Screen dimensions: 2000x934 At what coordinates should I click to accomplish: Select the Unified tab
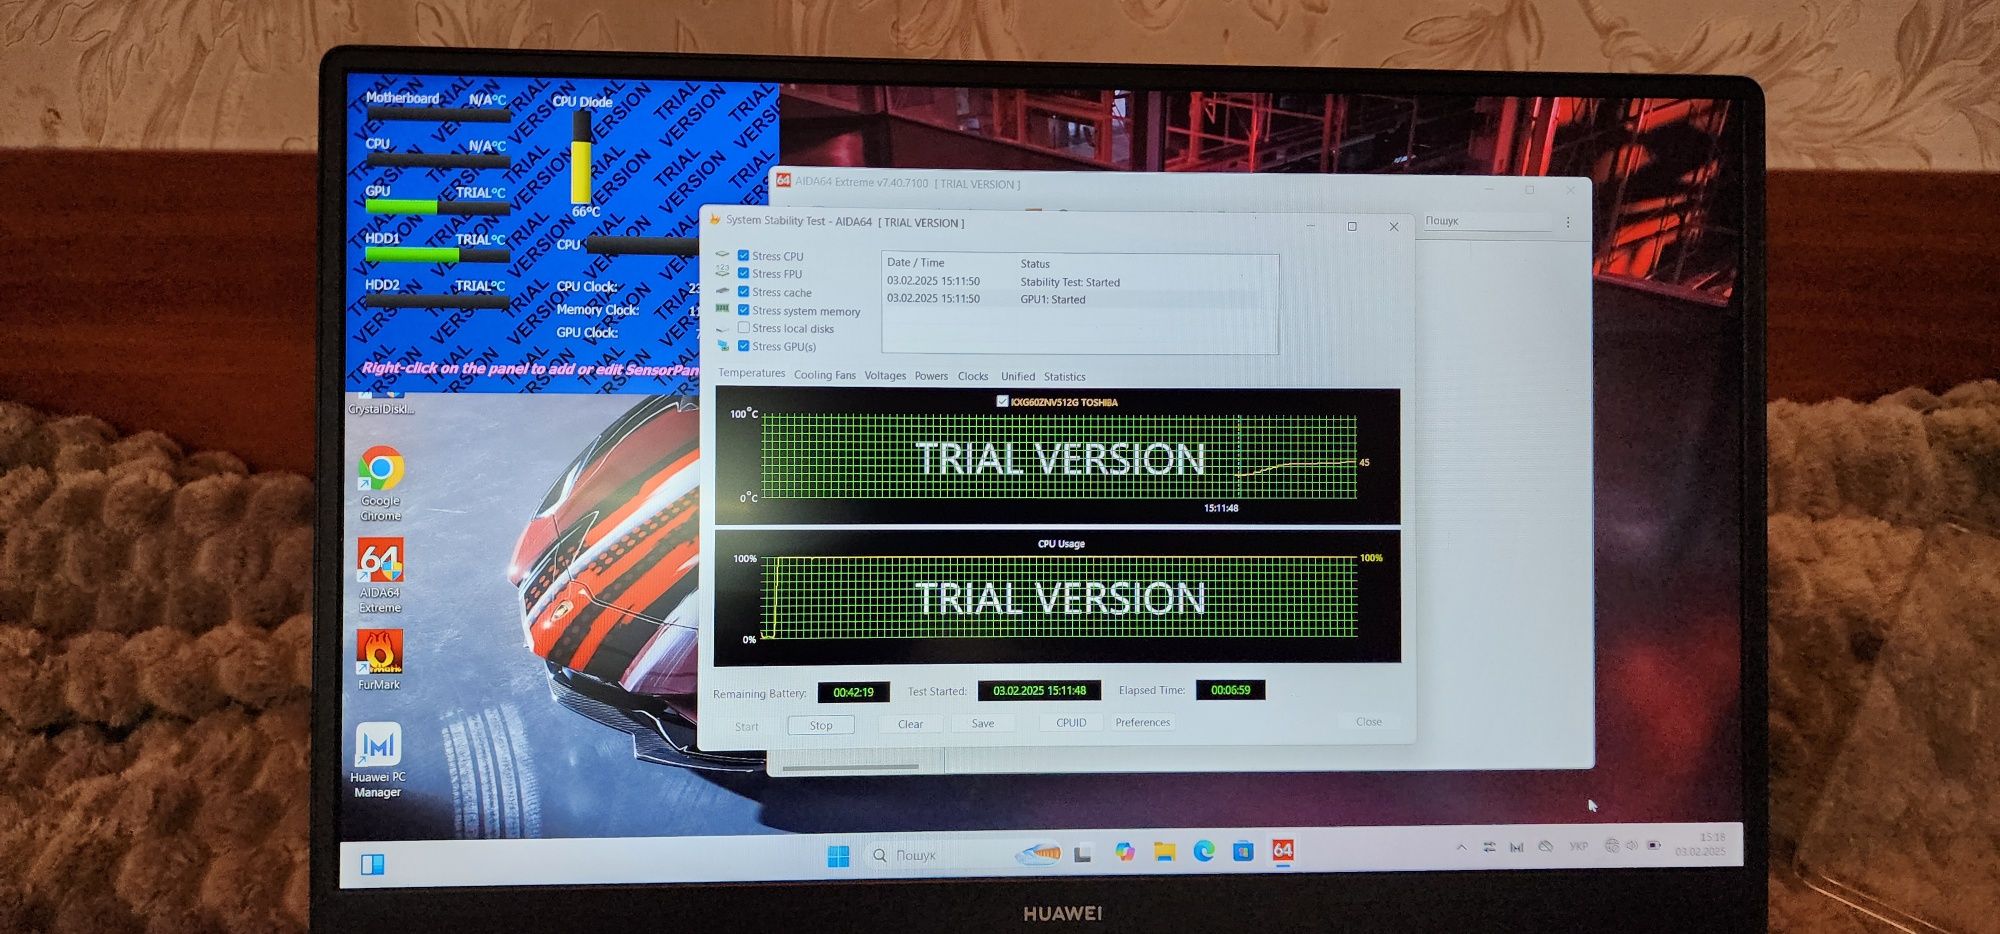tap(1018, 376)
